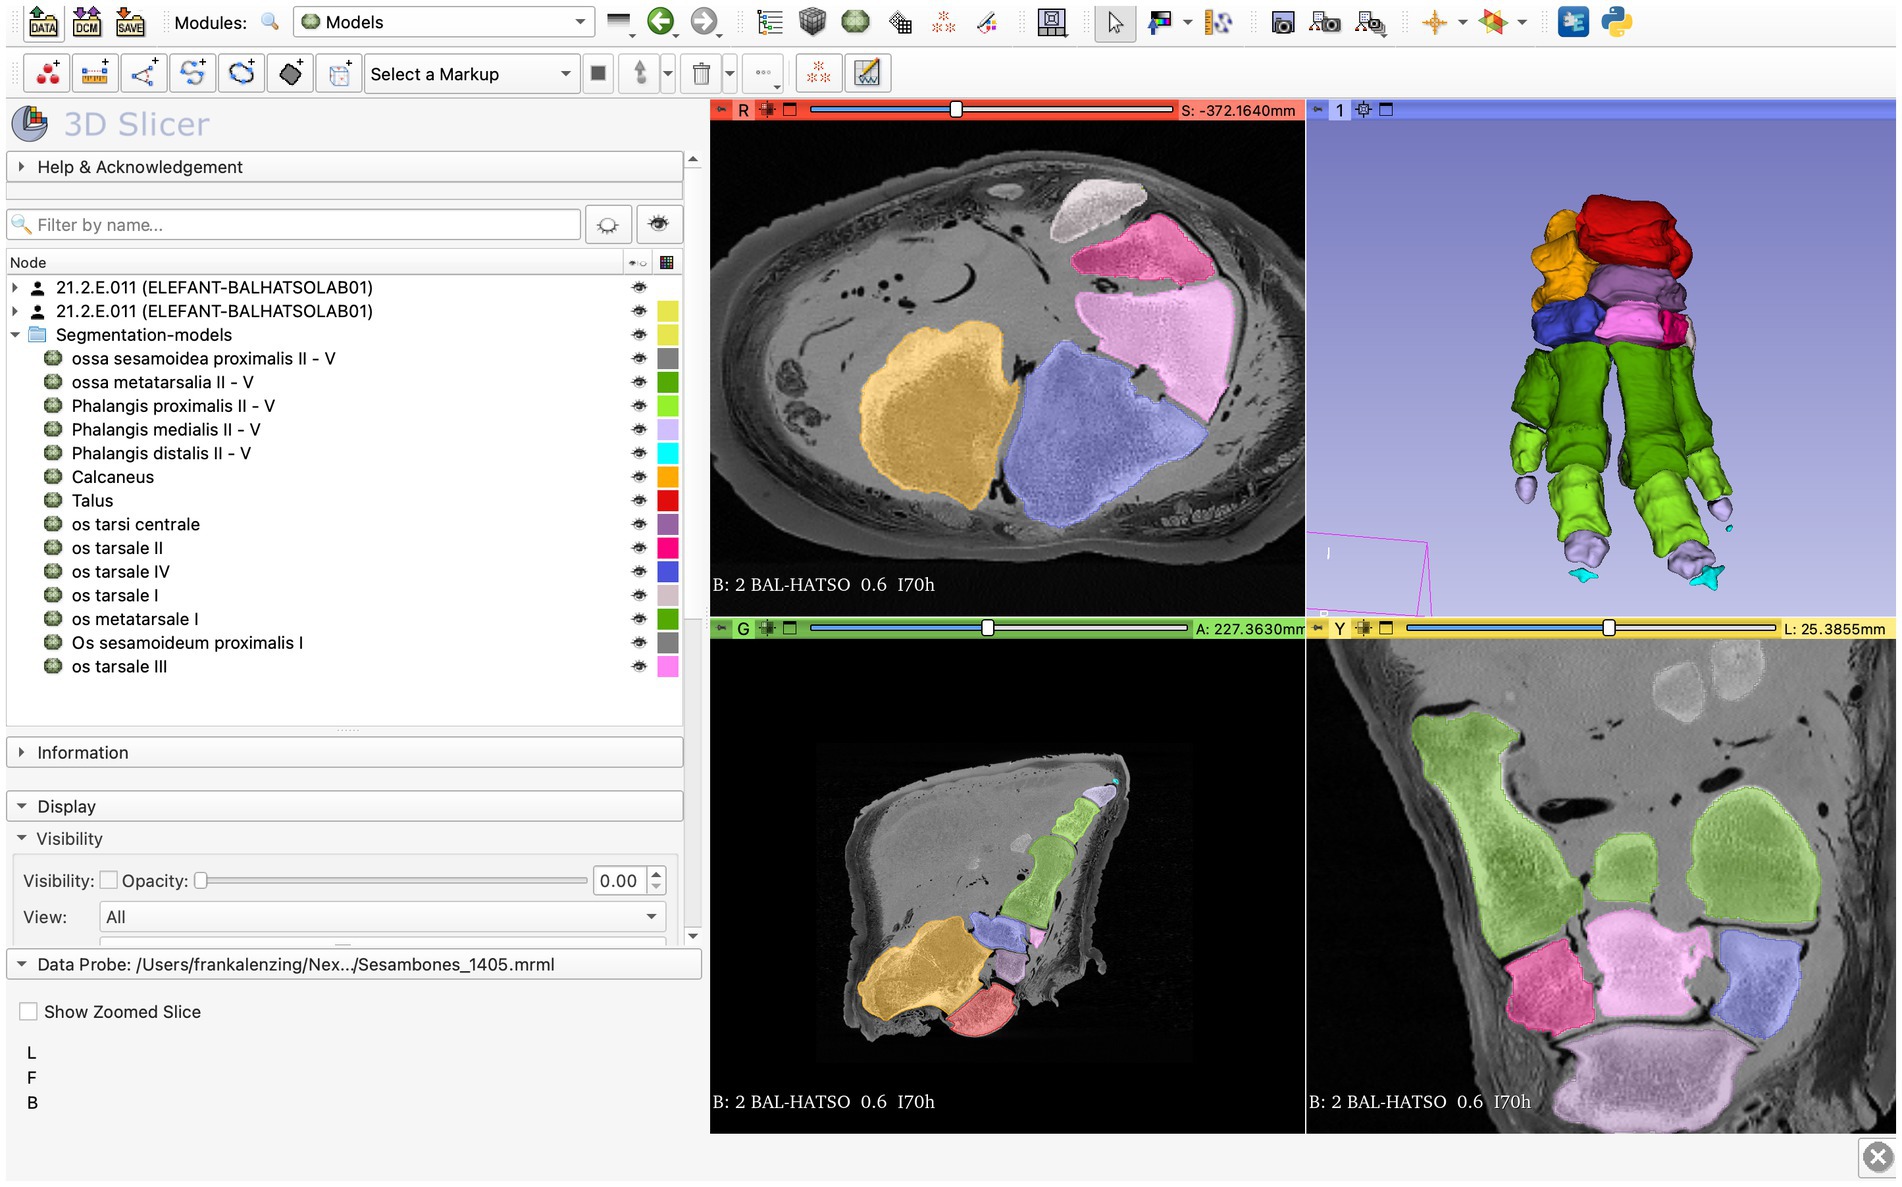Hide the ossa metatarsalia II - V model
Screen dimensions: 1902x1187
pos(639,382)
